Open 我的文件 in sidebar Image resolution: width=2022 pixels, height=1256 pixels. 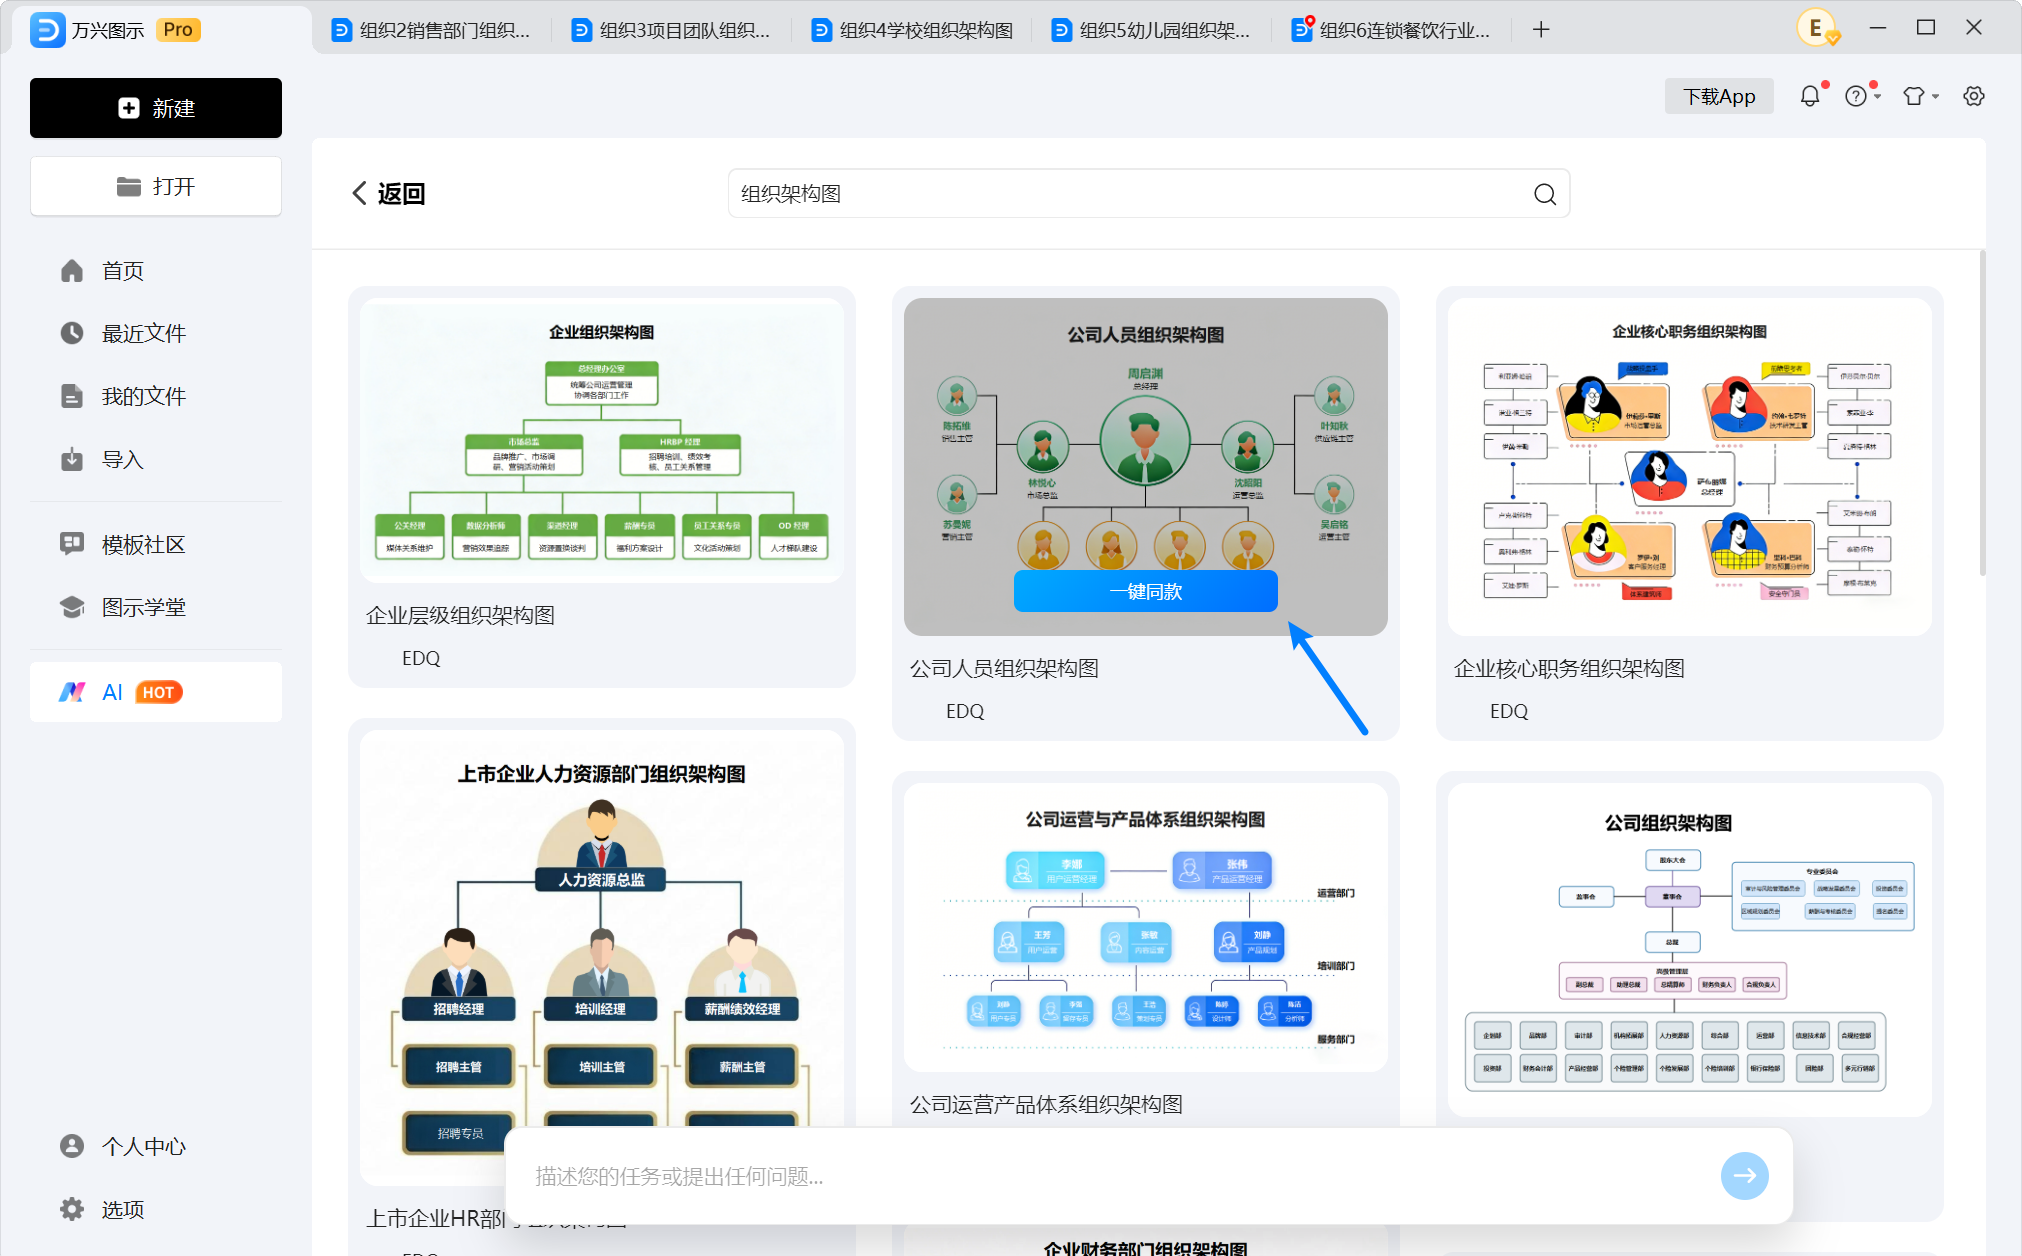123,396
